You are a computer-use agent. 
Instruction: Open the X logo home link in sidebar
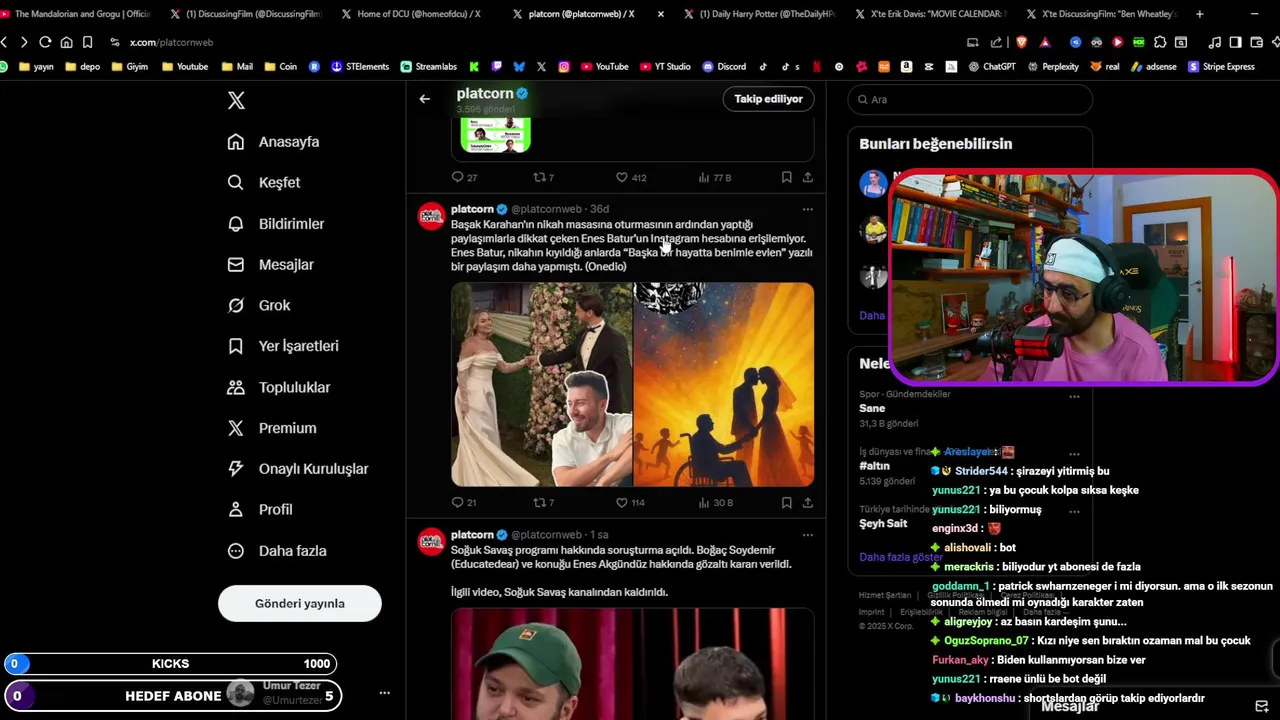pyautogui.click(x=236, y=100)
